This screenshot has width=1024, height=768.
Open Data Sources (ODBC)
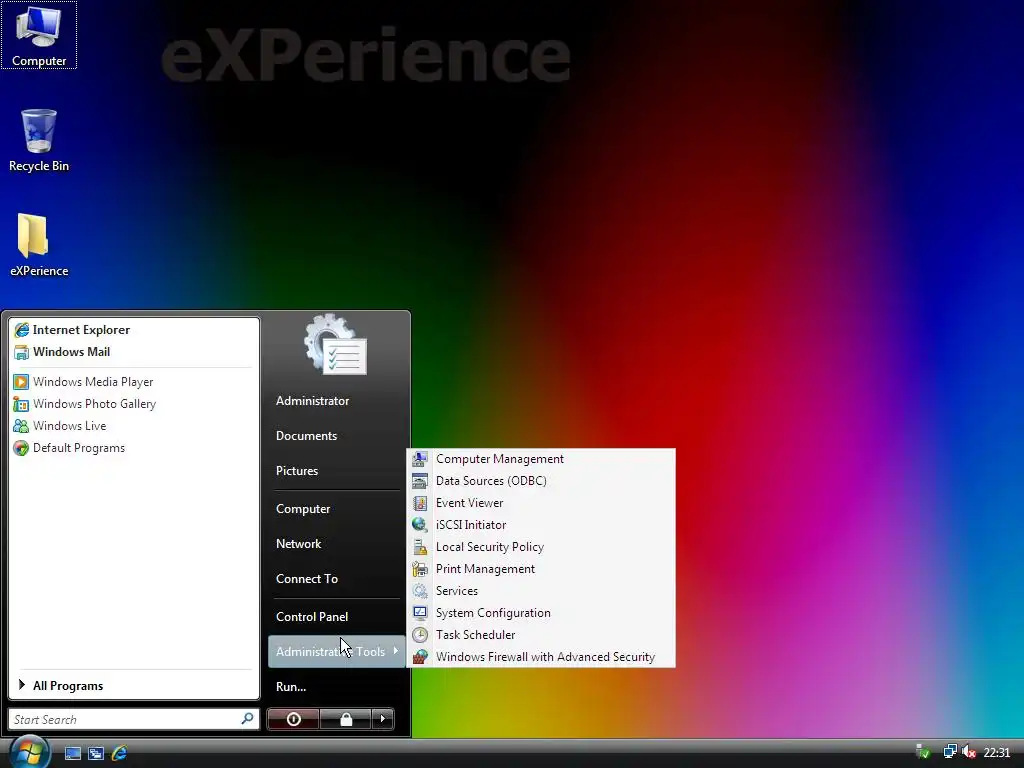coord(541,481)
